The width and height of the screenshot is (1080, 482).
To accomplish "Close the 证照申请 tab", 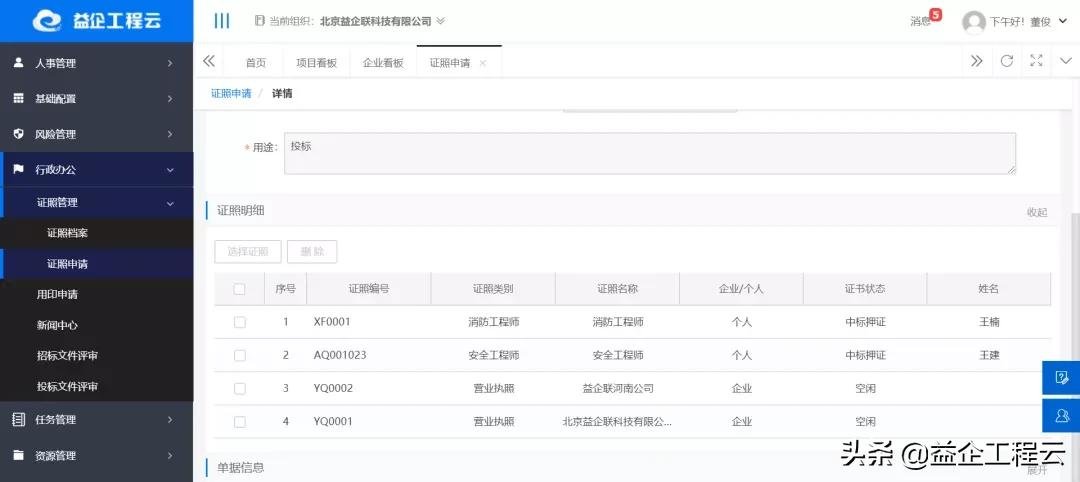I will 483,63.
